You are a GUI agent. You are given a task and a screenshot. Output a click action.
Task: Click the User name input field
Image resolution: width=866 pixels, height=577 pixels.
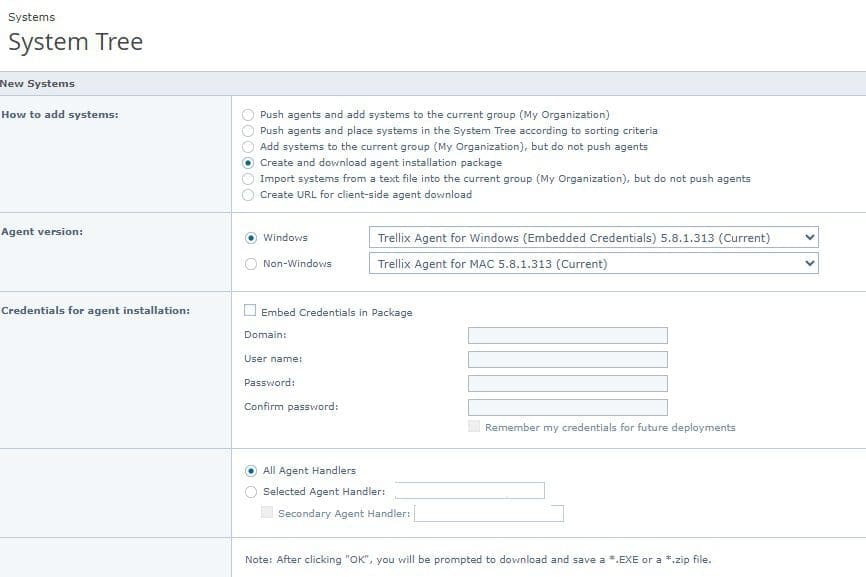(x=567, y=359)
